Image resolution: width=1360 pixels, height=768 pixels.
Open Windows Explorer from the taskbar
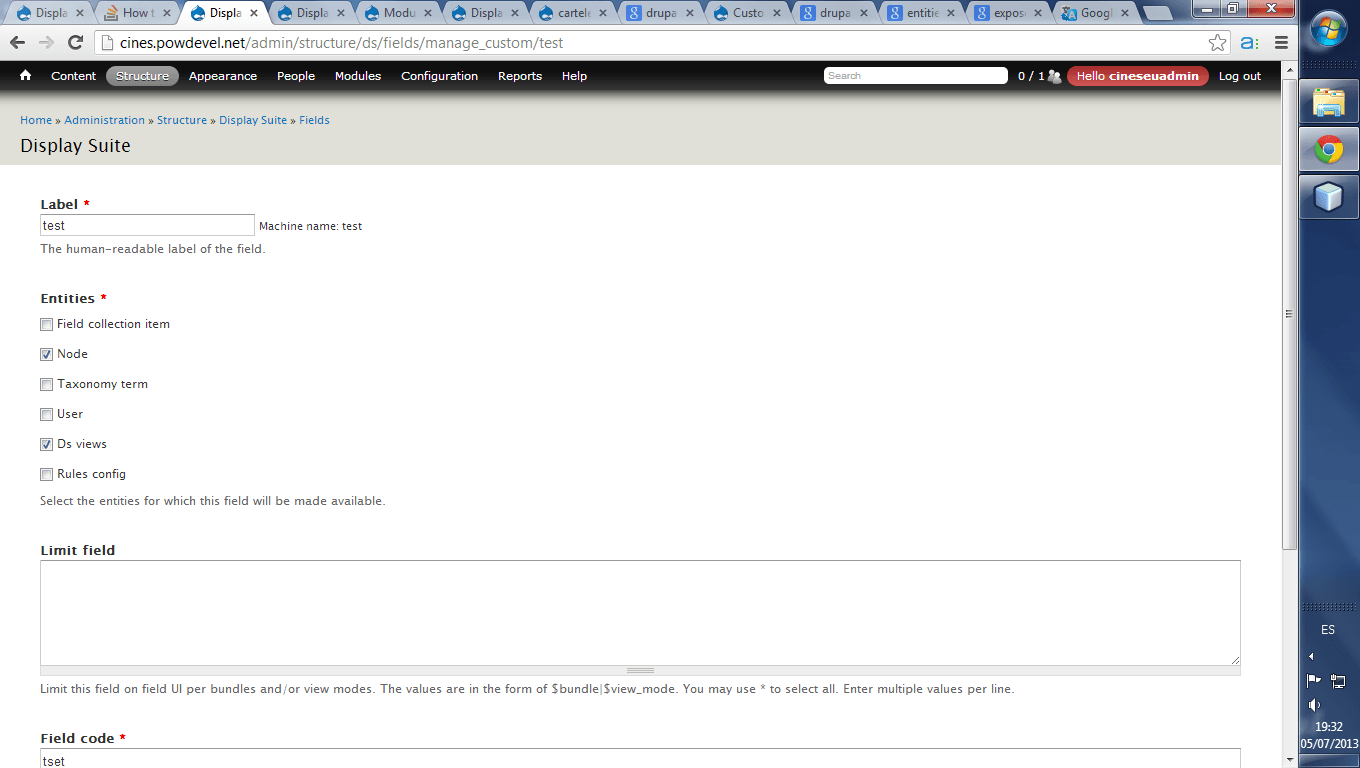point(1329,101)
